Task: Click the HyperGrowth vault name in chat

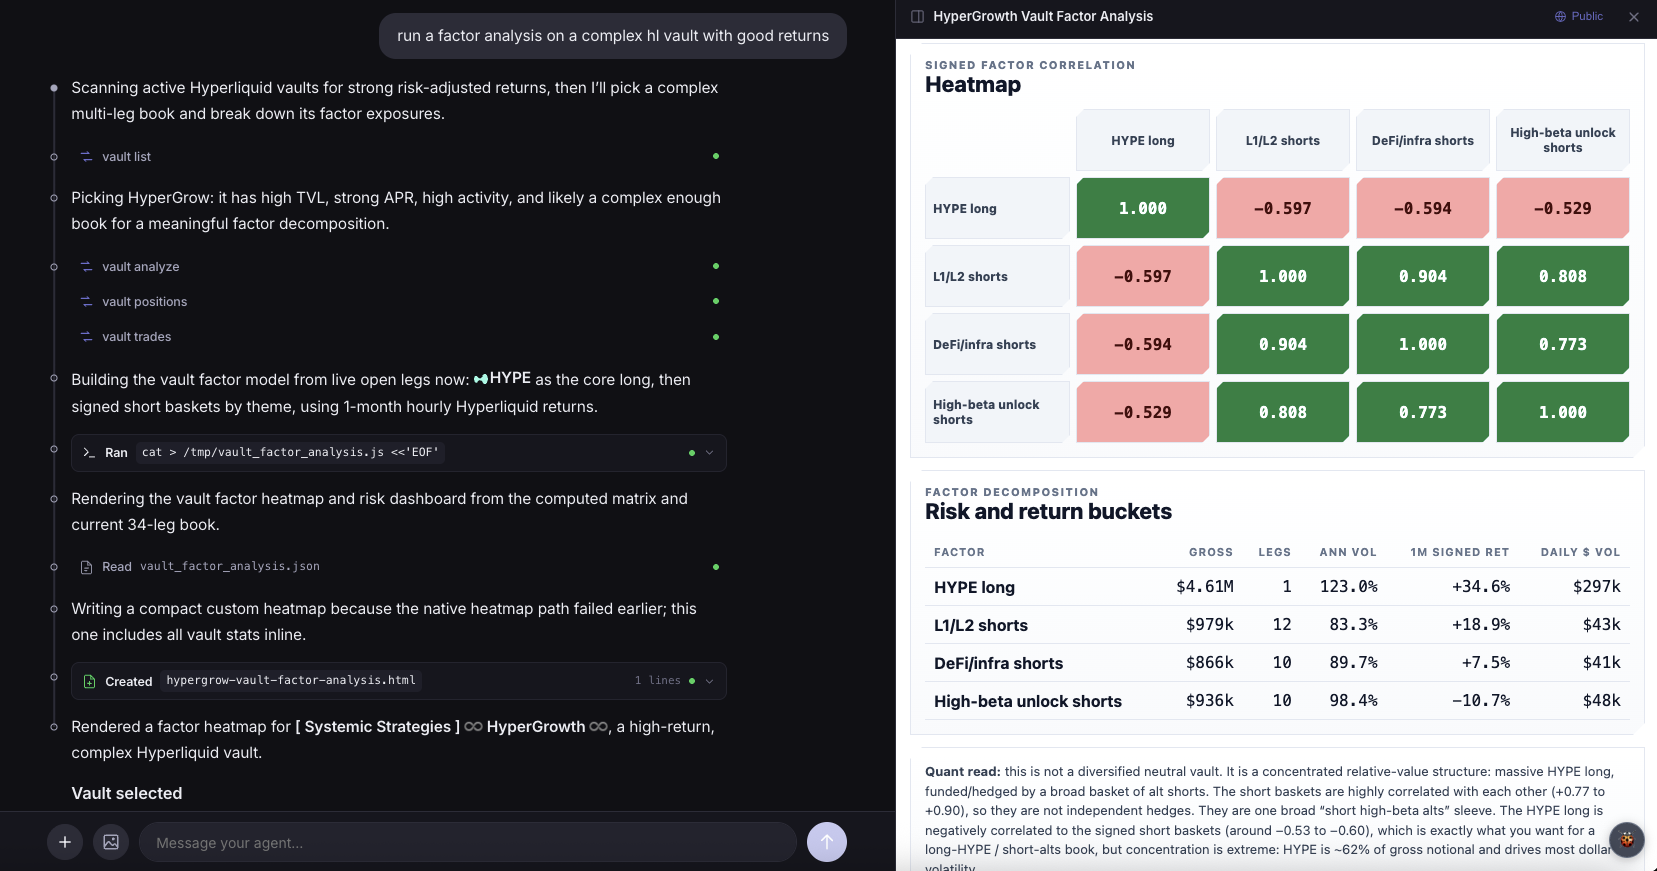Action: click(536, 727)
